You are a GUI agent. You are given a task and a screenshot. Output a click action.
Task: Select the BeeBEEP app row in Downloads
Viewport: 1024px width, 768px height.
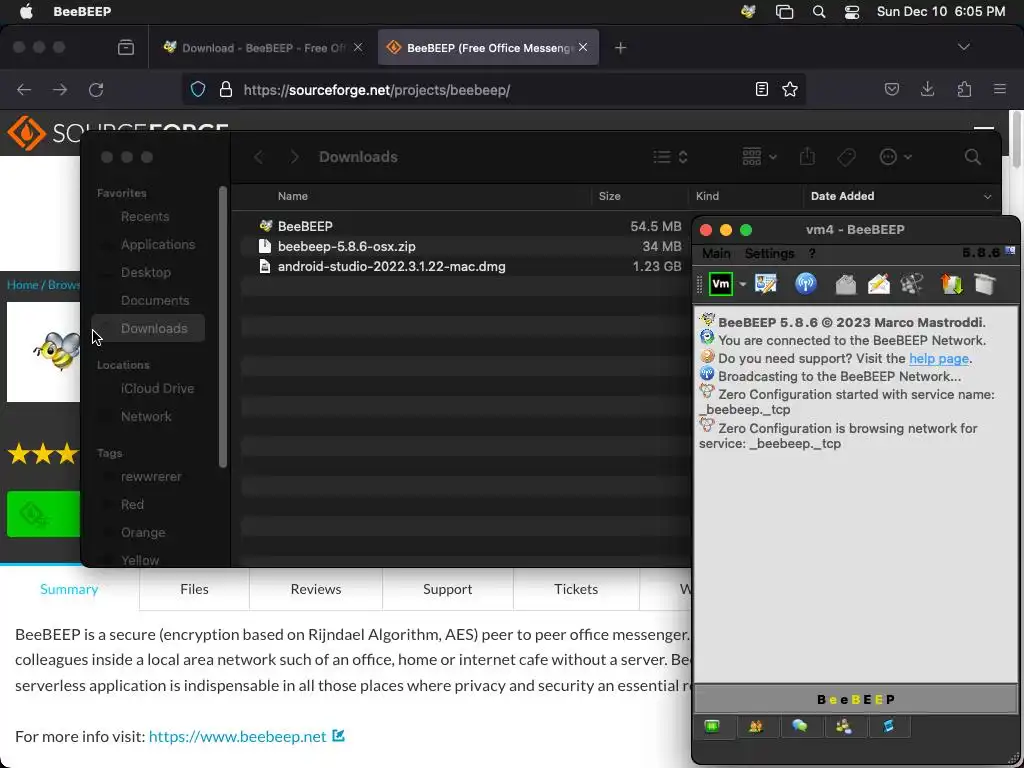(464, 226)
